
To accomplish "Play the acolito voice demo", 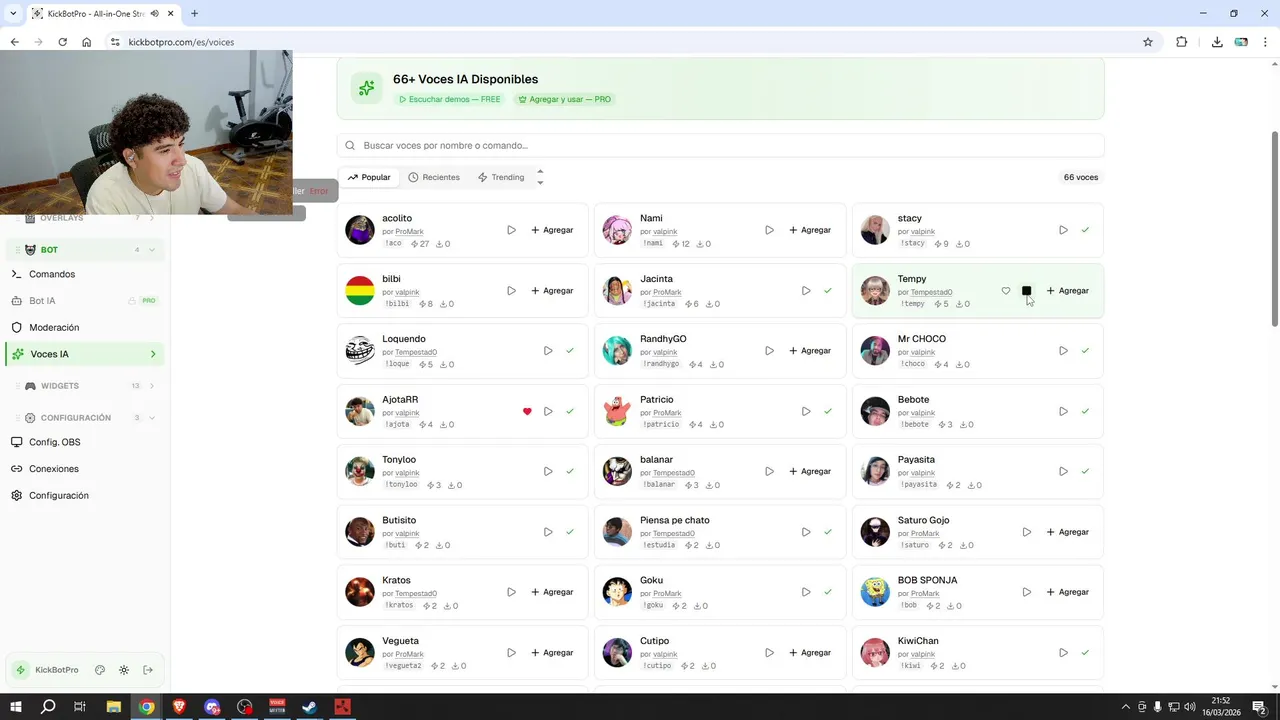I will pyautogui.click(x=511, y=230).
